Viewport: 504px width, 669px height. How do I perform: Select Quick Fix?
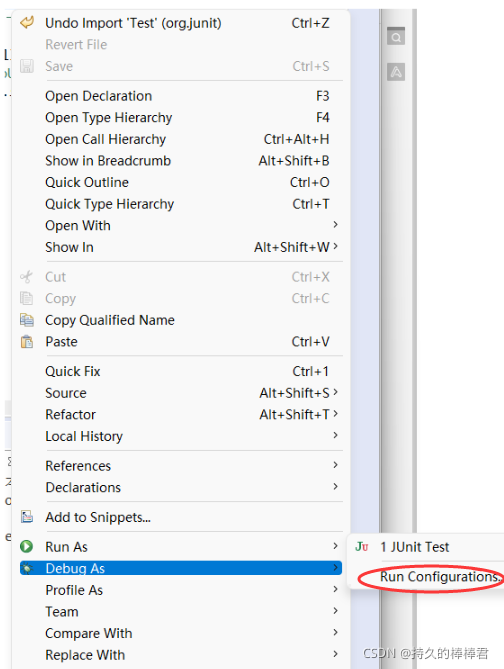(x=73, y=372)
